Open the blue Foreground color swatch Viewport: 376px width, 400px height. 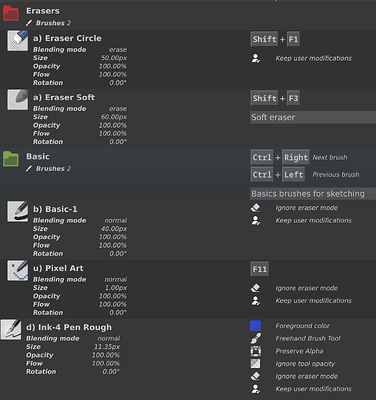(256, 326)
